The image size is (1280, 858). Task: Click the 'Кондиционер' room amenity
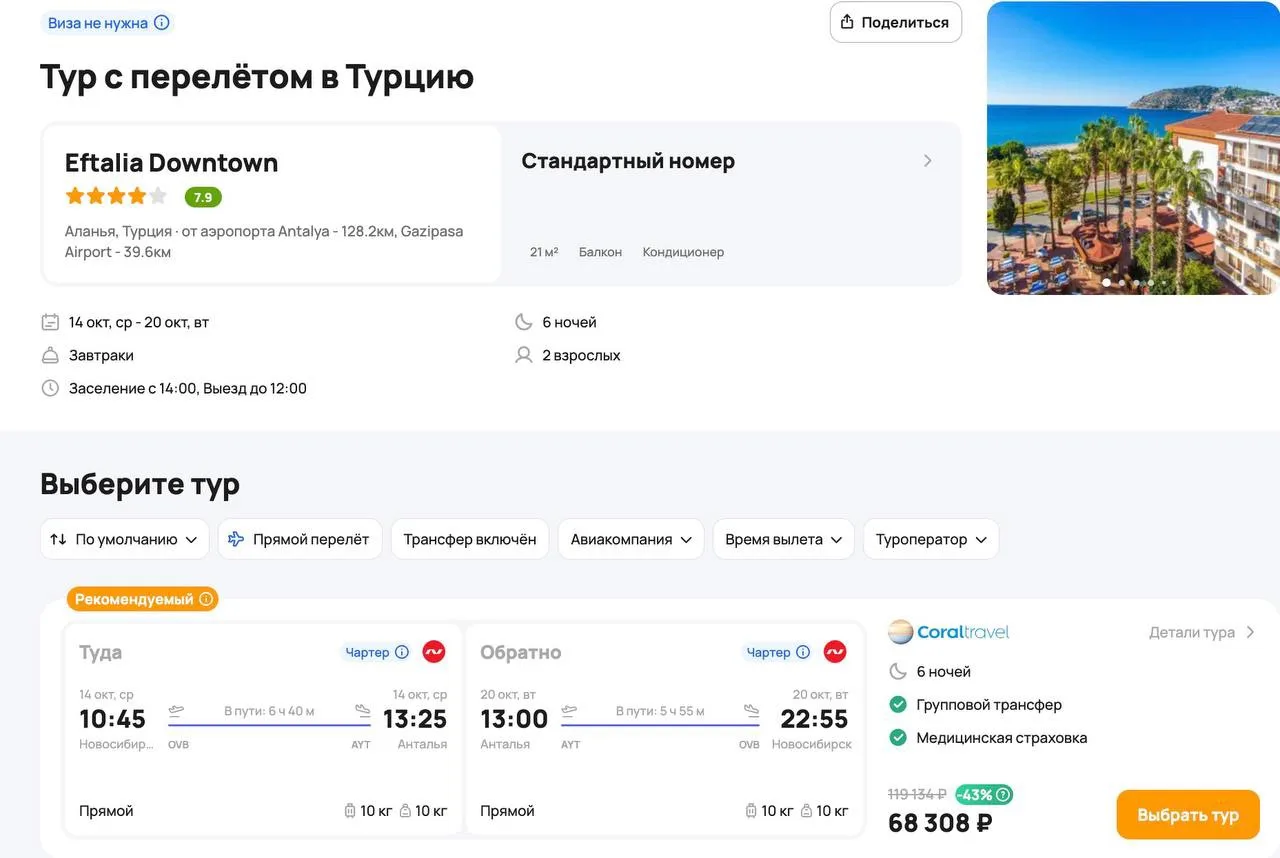683,252
